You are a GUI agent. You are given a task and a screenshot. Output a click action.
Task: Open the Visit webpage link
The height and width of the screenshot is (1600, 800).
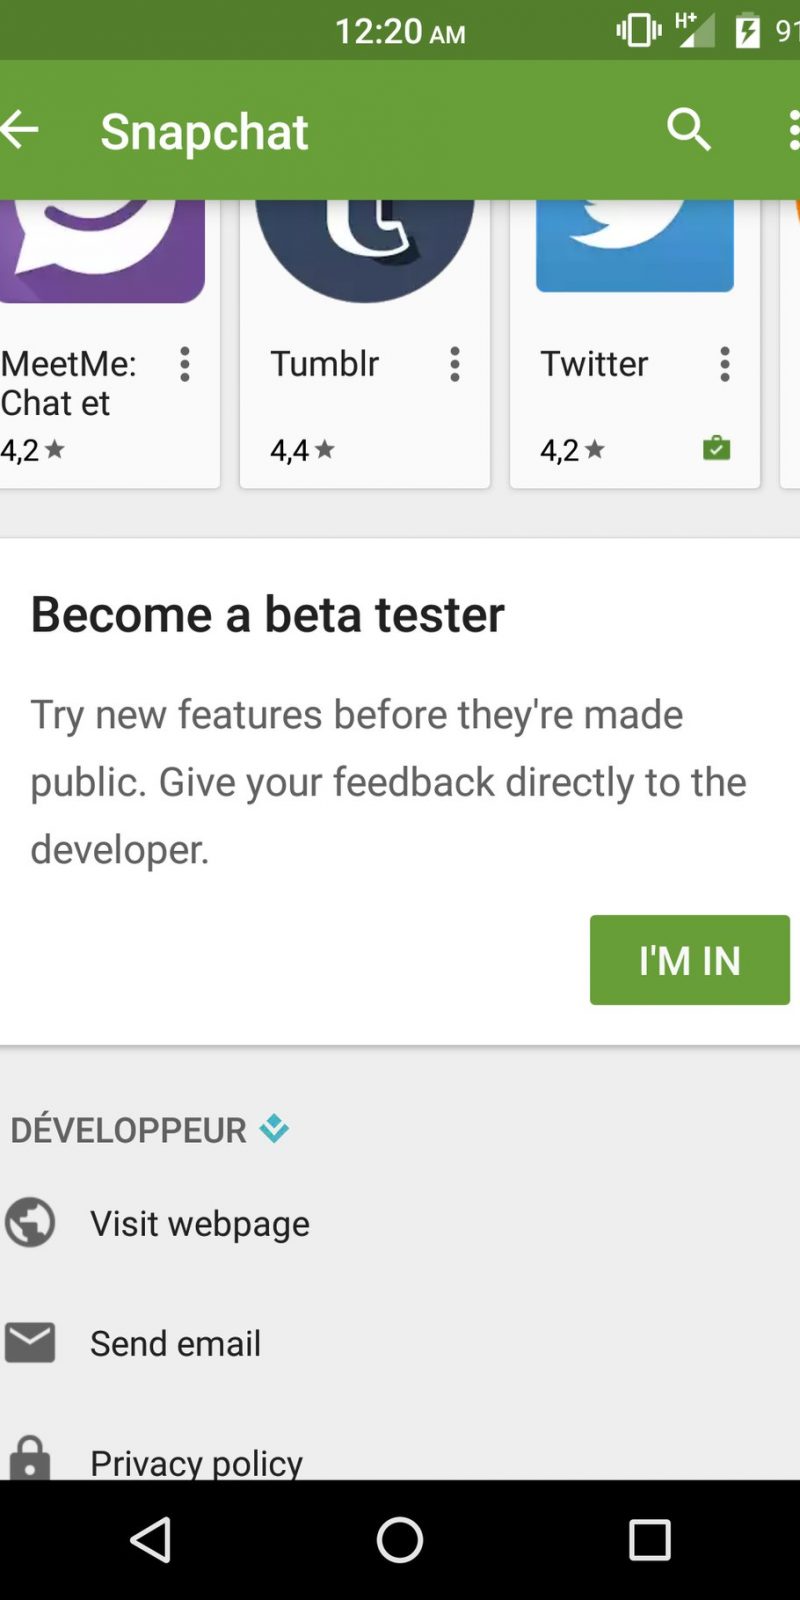200,1223
